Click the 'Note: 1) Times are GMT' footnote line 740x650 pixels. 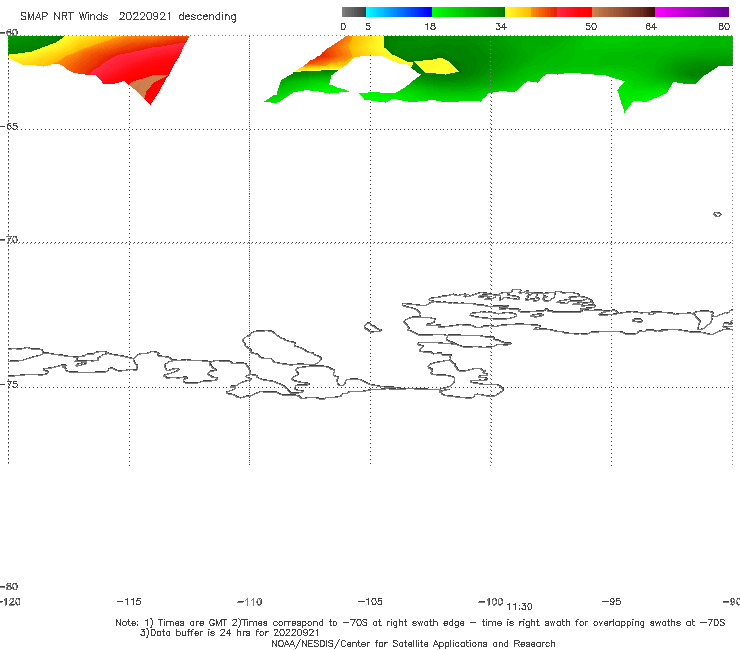[420, 623]
